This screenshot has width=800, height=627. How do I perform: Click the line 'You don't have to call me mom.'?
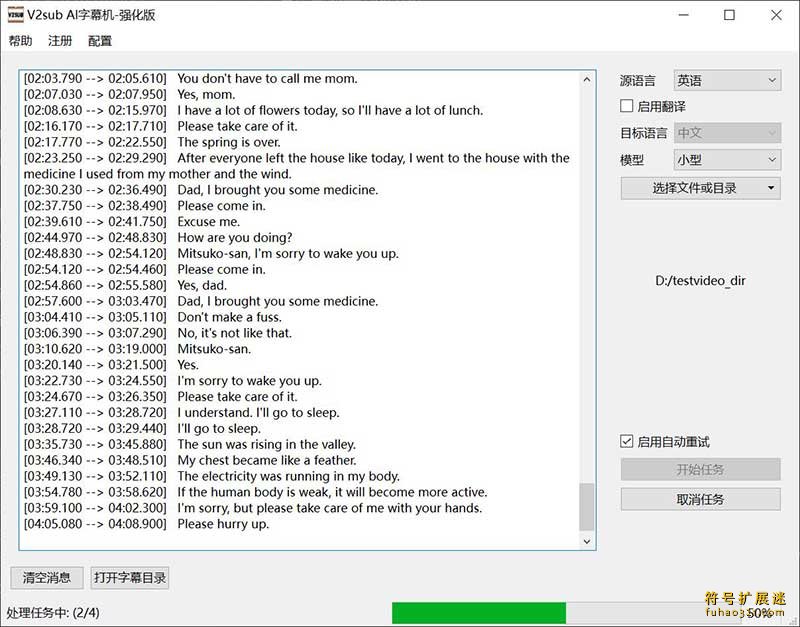point(267,79)
